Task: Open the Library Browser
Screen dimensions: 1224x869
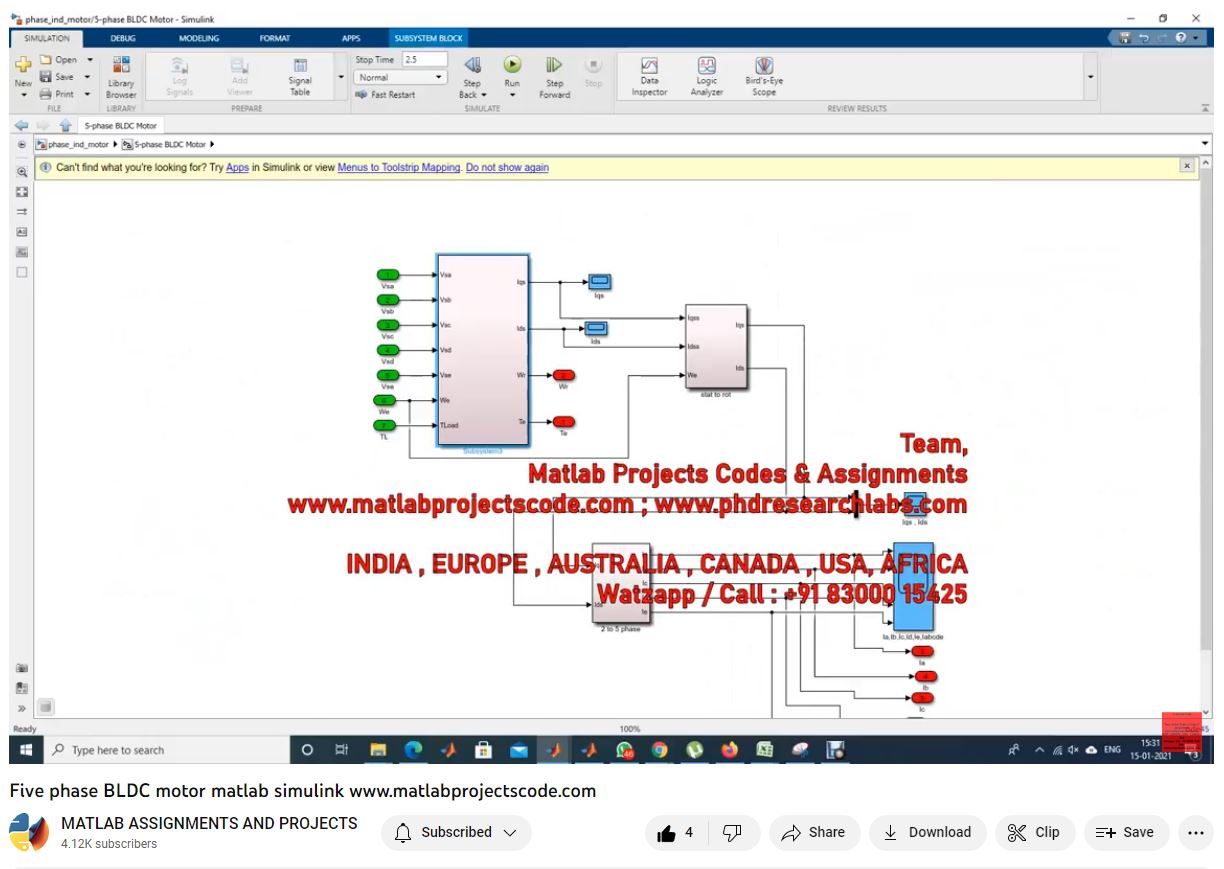Action: click(x=121, y=76)
